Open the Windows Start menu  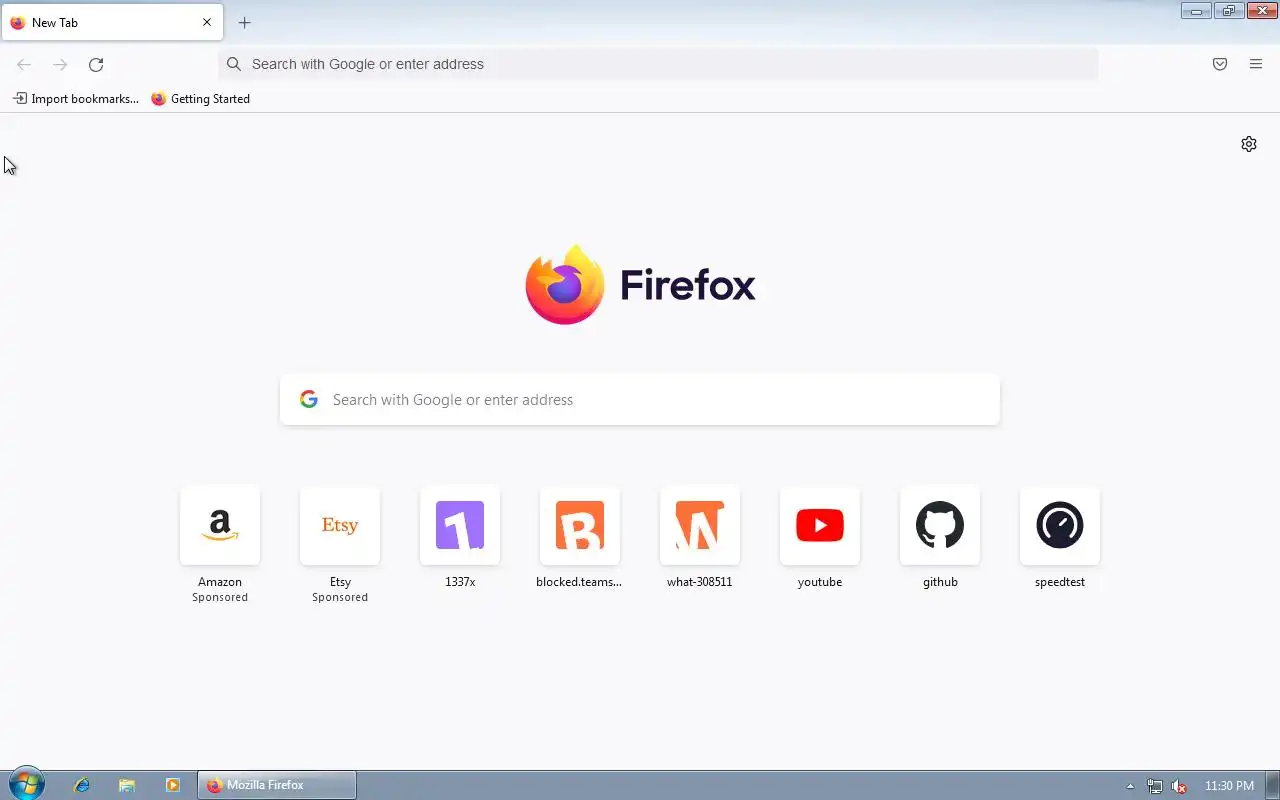pos(26,784)
